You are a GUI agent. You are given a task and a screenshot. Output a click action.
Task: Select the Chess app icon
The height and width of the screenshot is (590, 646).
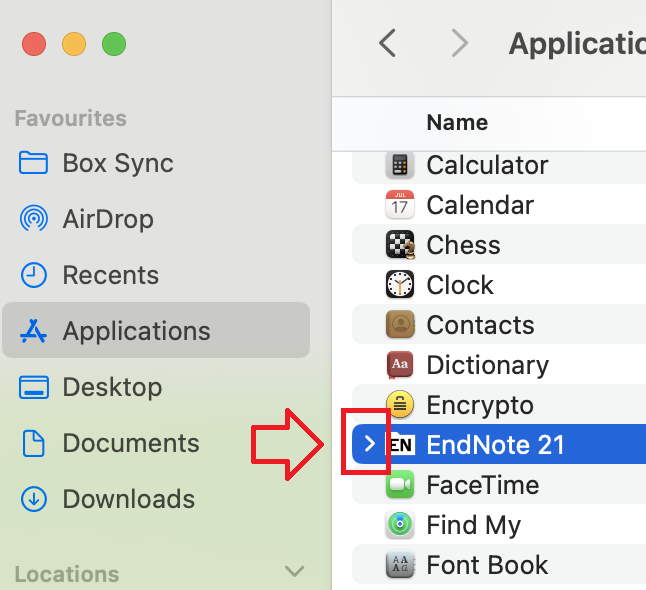point(400,245)
